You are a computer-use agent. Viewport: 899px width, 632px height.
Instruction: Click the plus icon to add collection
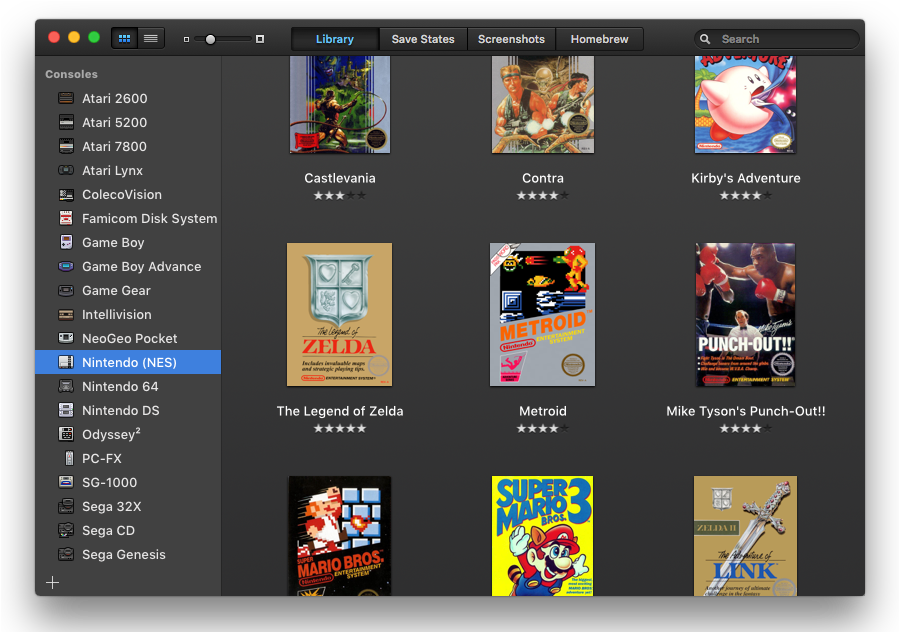(53, 582)
